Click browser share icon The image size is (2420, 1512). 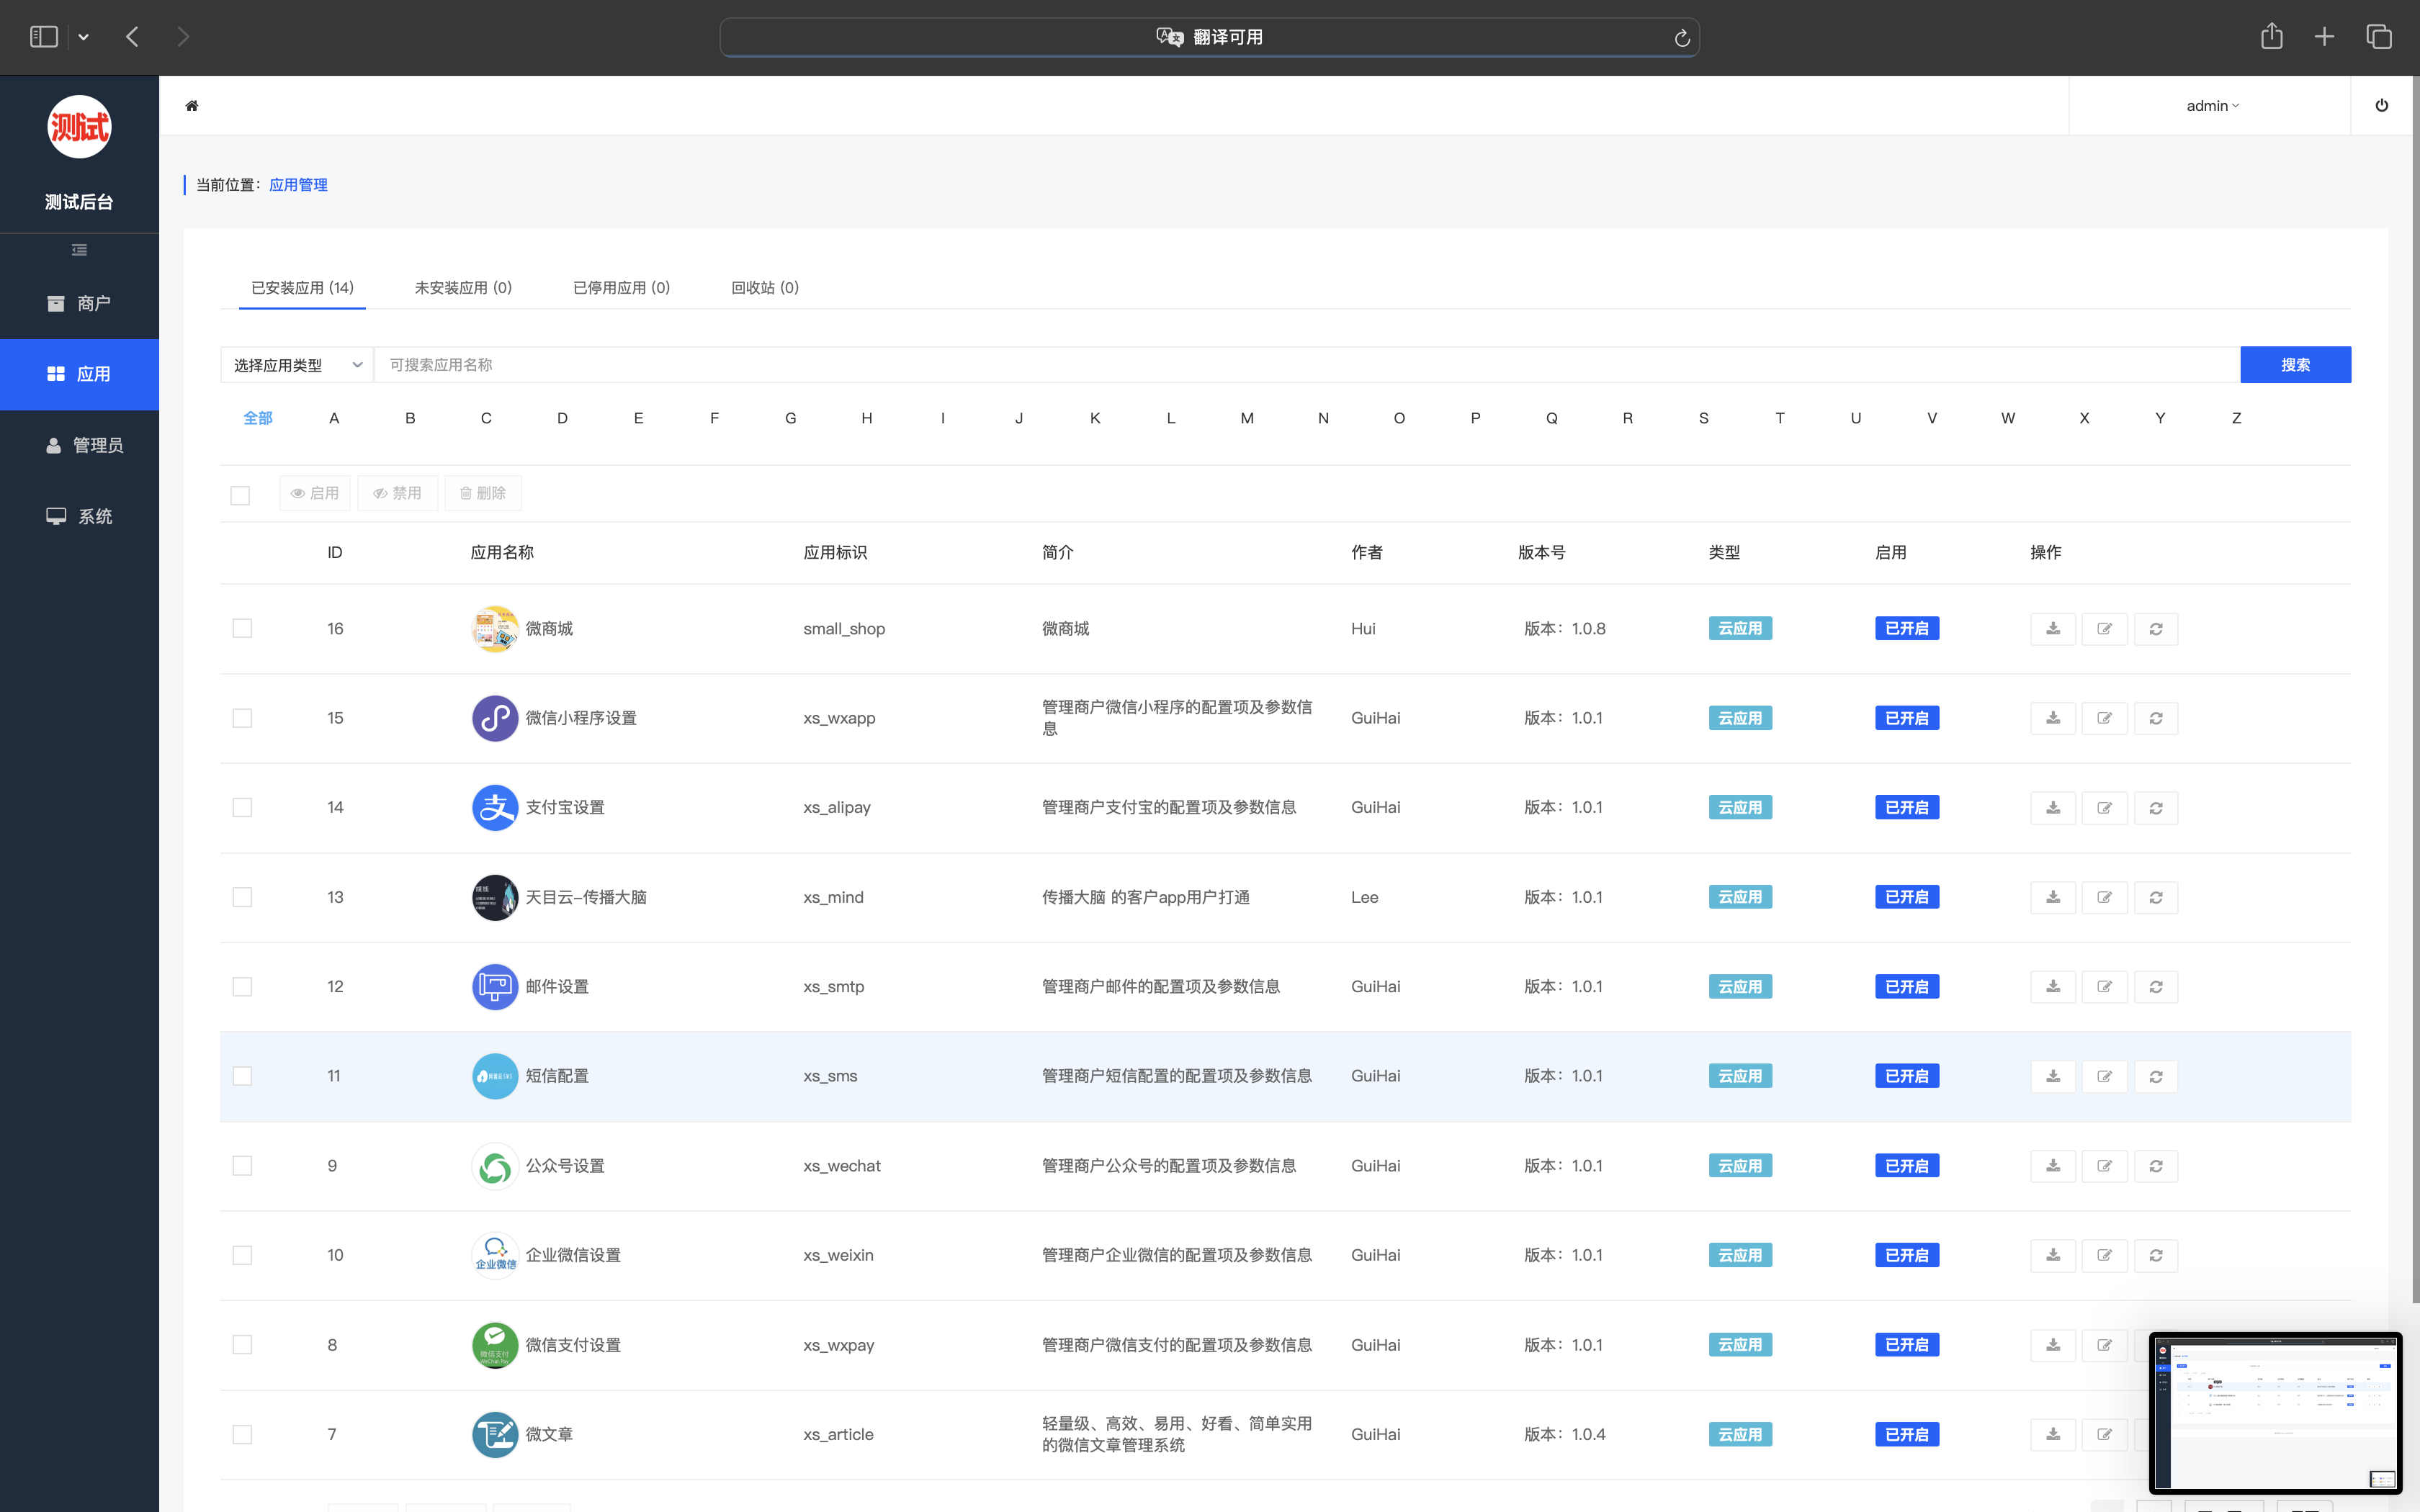2272,37
